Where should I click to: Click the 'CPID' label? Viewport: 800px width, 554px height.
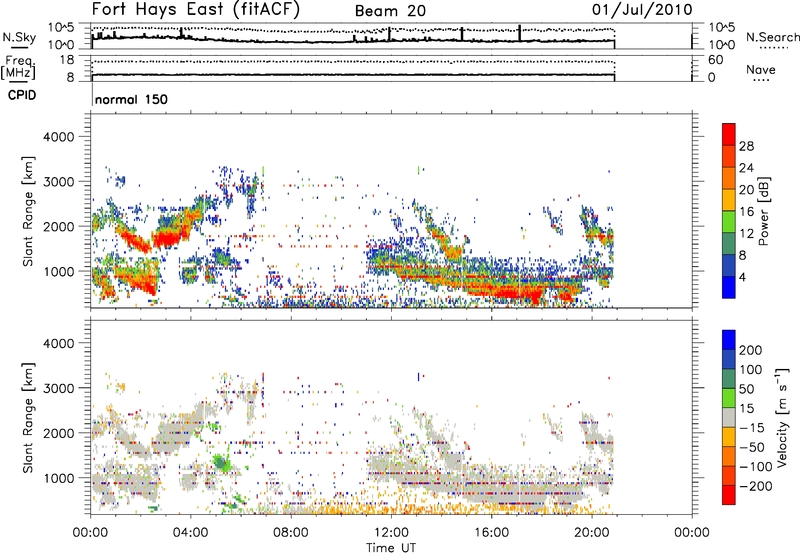pyautogui.click(x=22, y=95)
